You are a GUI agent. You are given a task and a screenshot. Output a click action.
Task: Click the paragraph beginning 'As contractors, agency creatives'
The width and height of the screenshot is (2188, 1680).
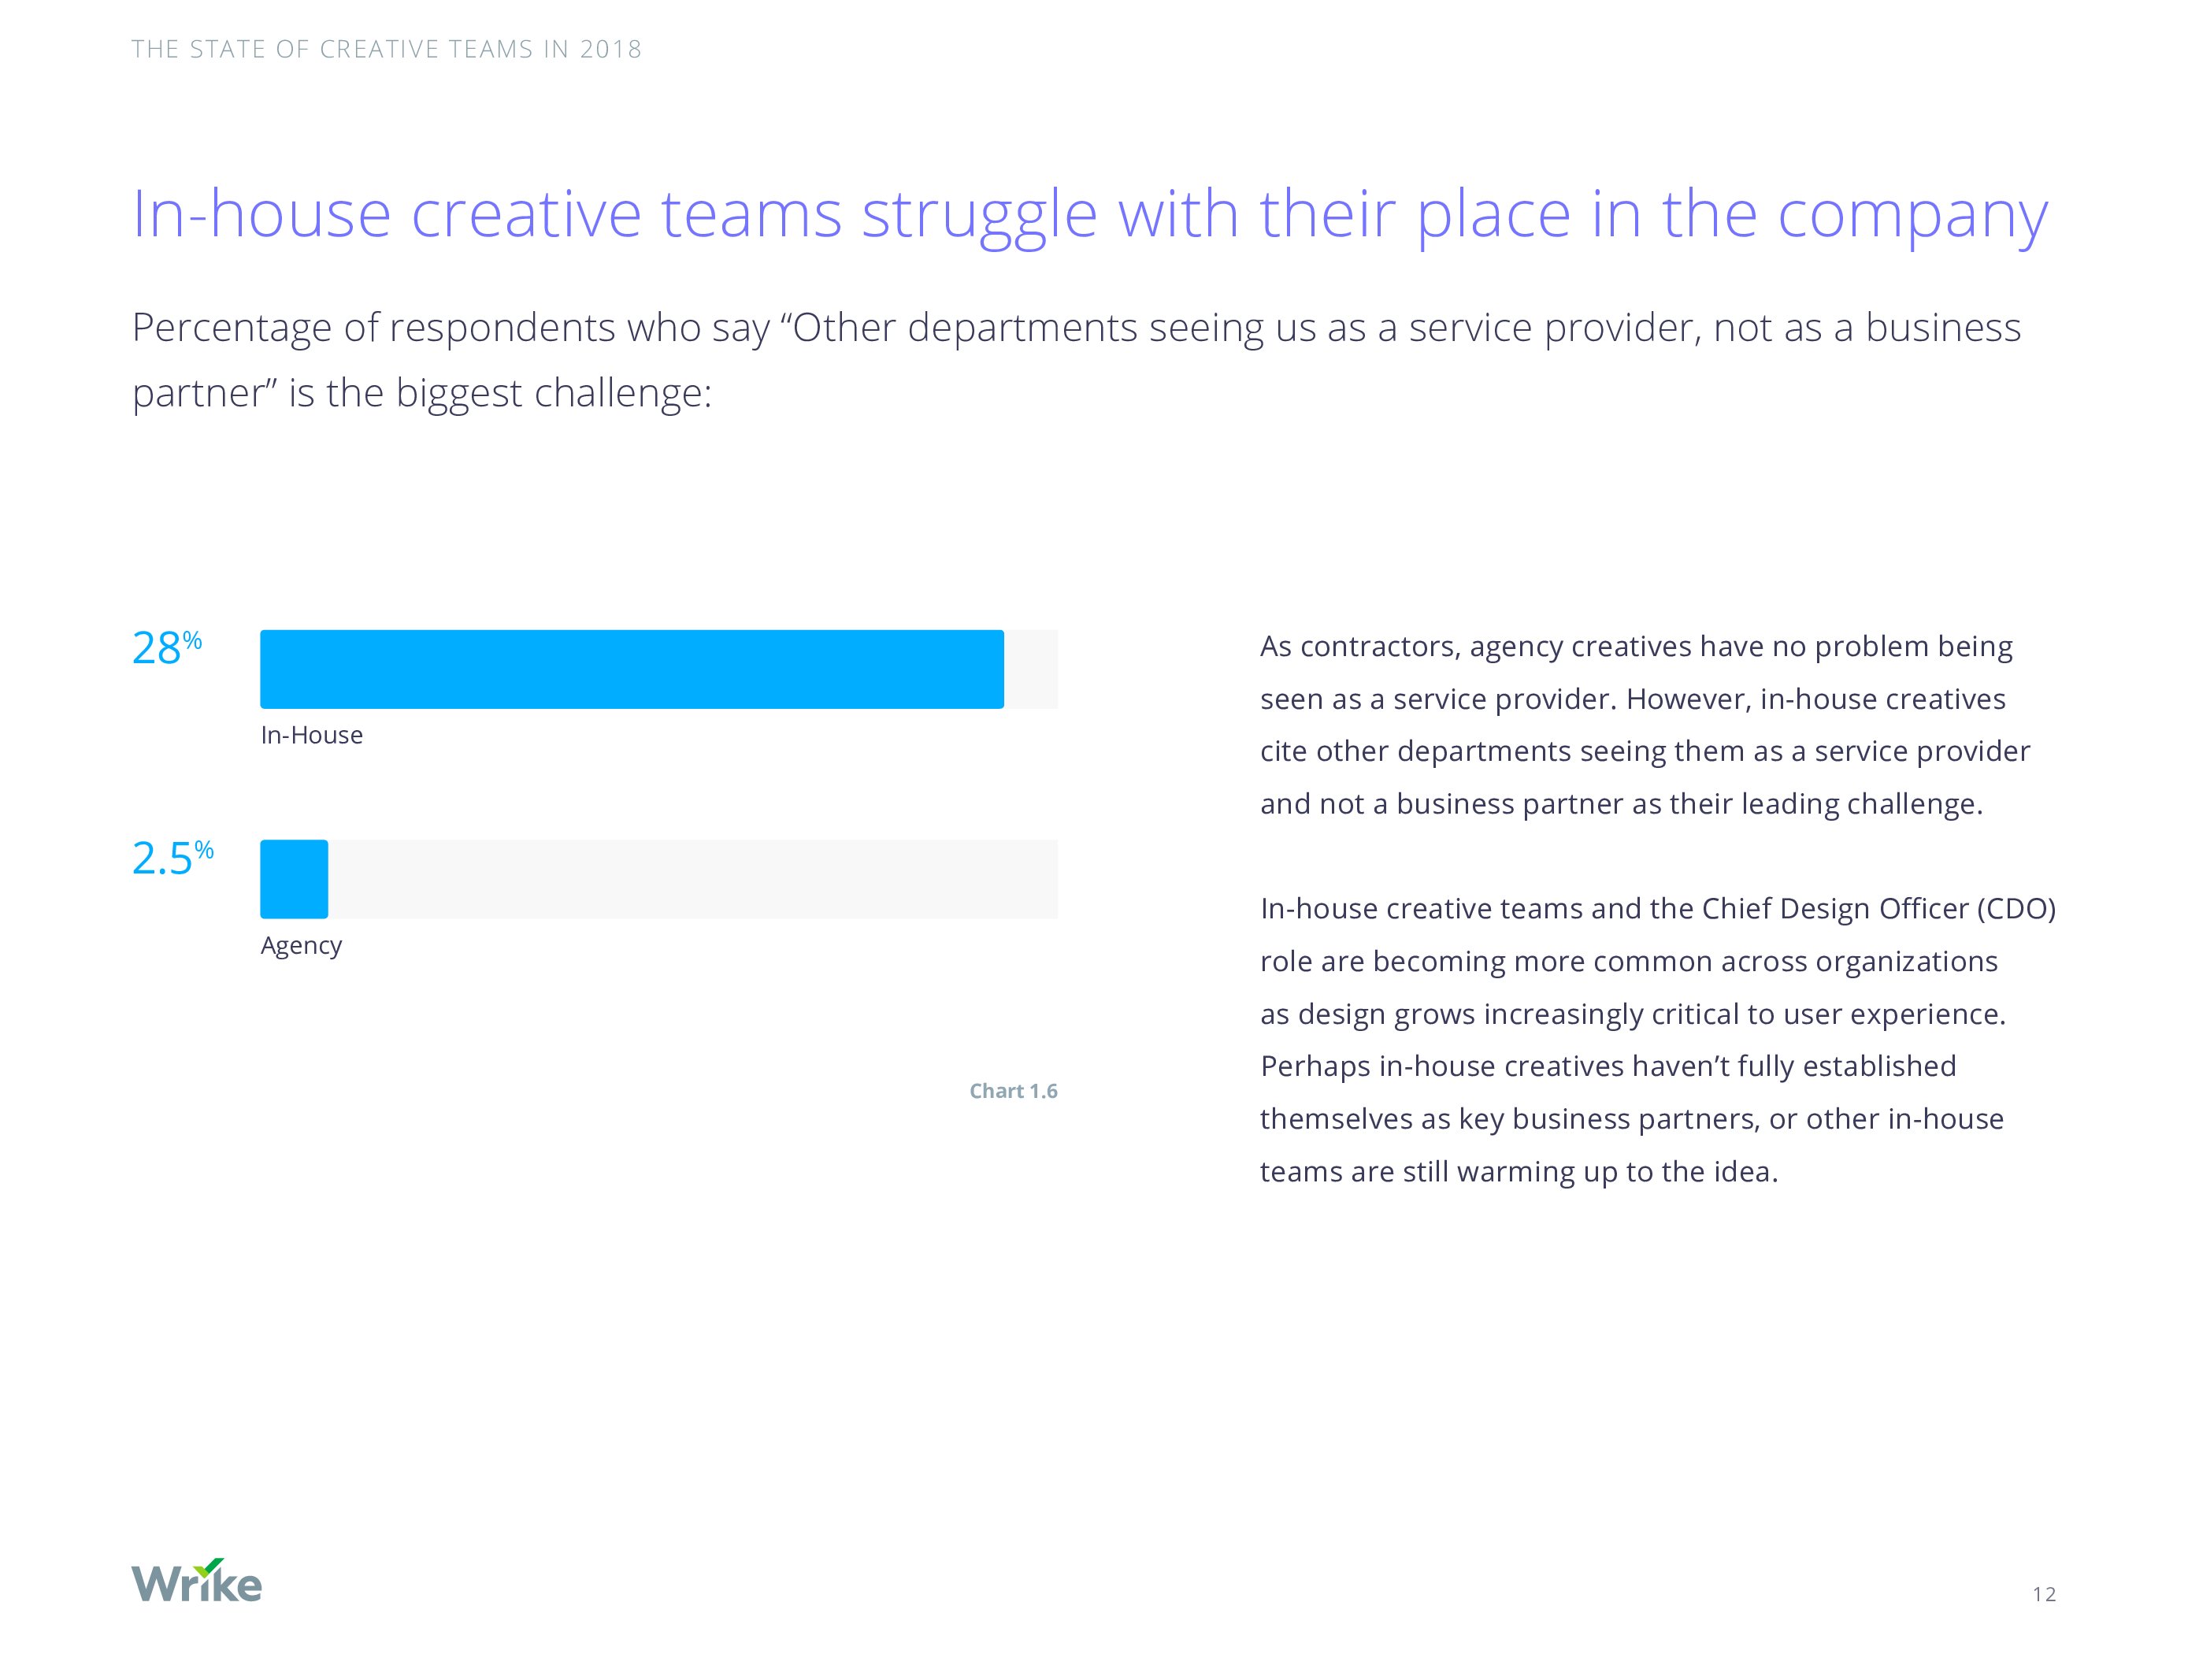click(1645, 725)
